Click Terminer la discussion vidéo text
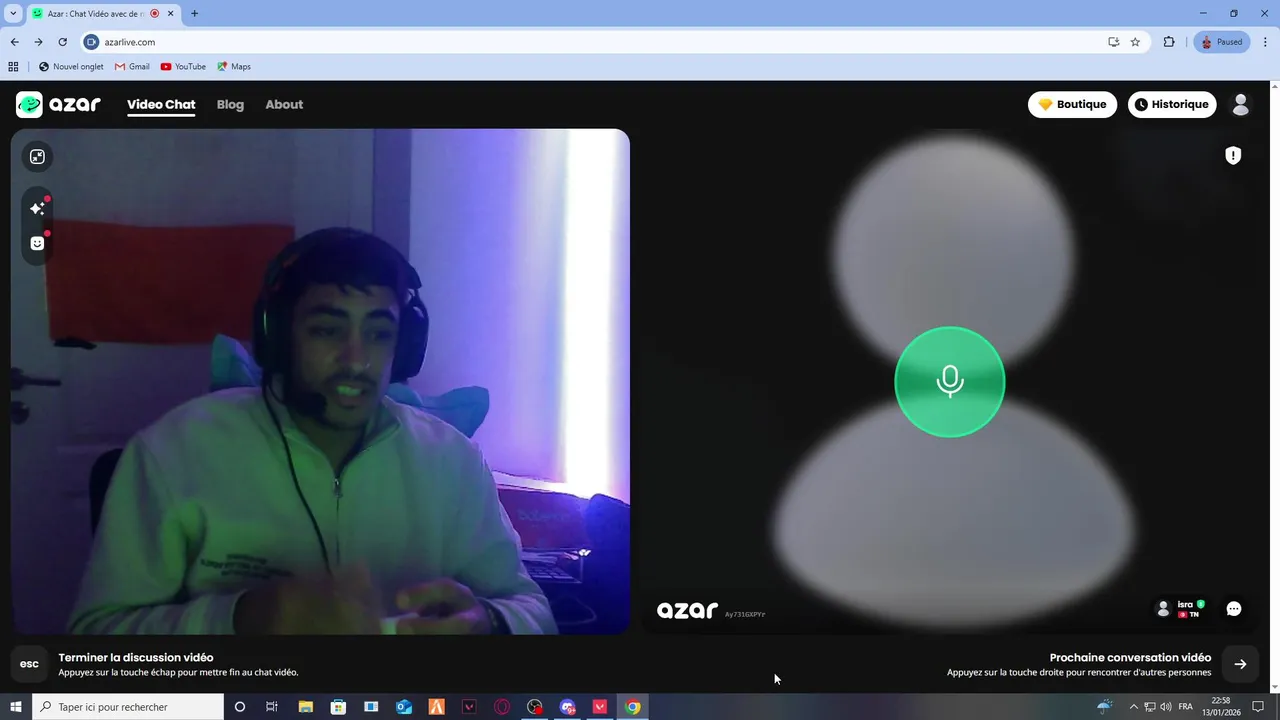 coord(136,658)
